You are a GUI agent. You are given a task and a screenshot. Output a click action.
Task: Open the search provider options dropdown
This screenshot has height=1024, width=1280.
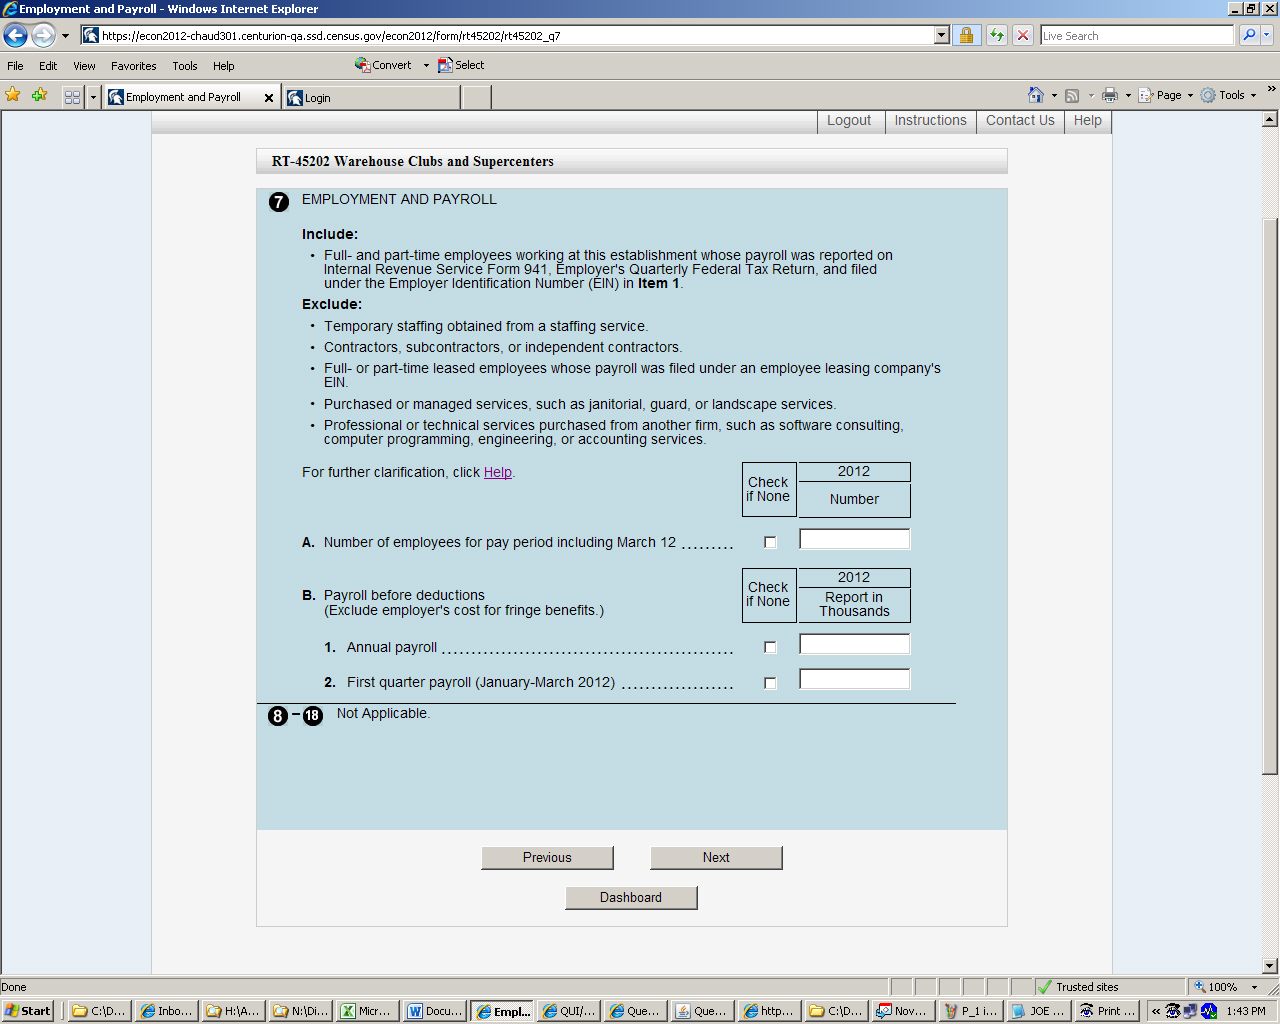click(1269, 36)
